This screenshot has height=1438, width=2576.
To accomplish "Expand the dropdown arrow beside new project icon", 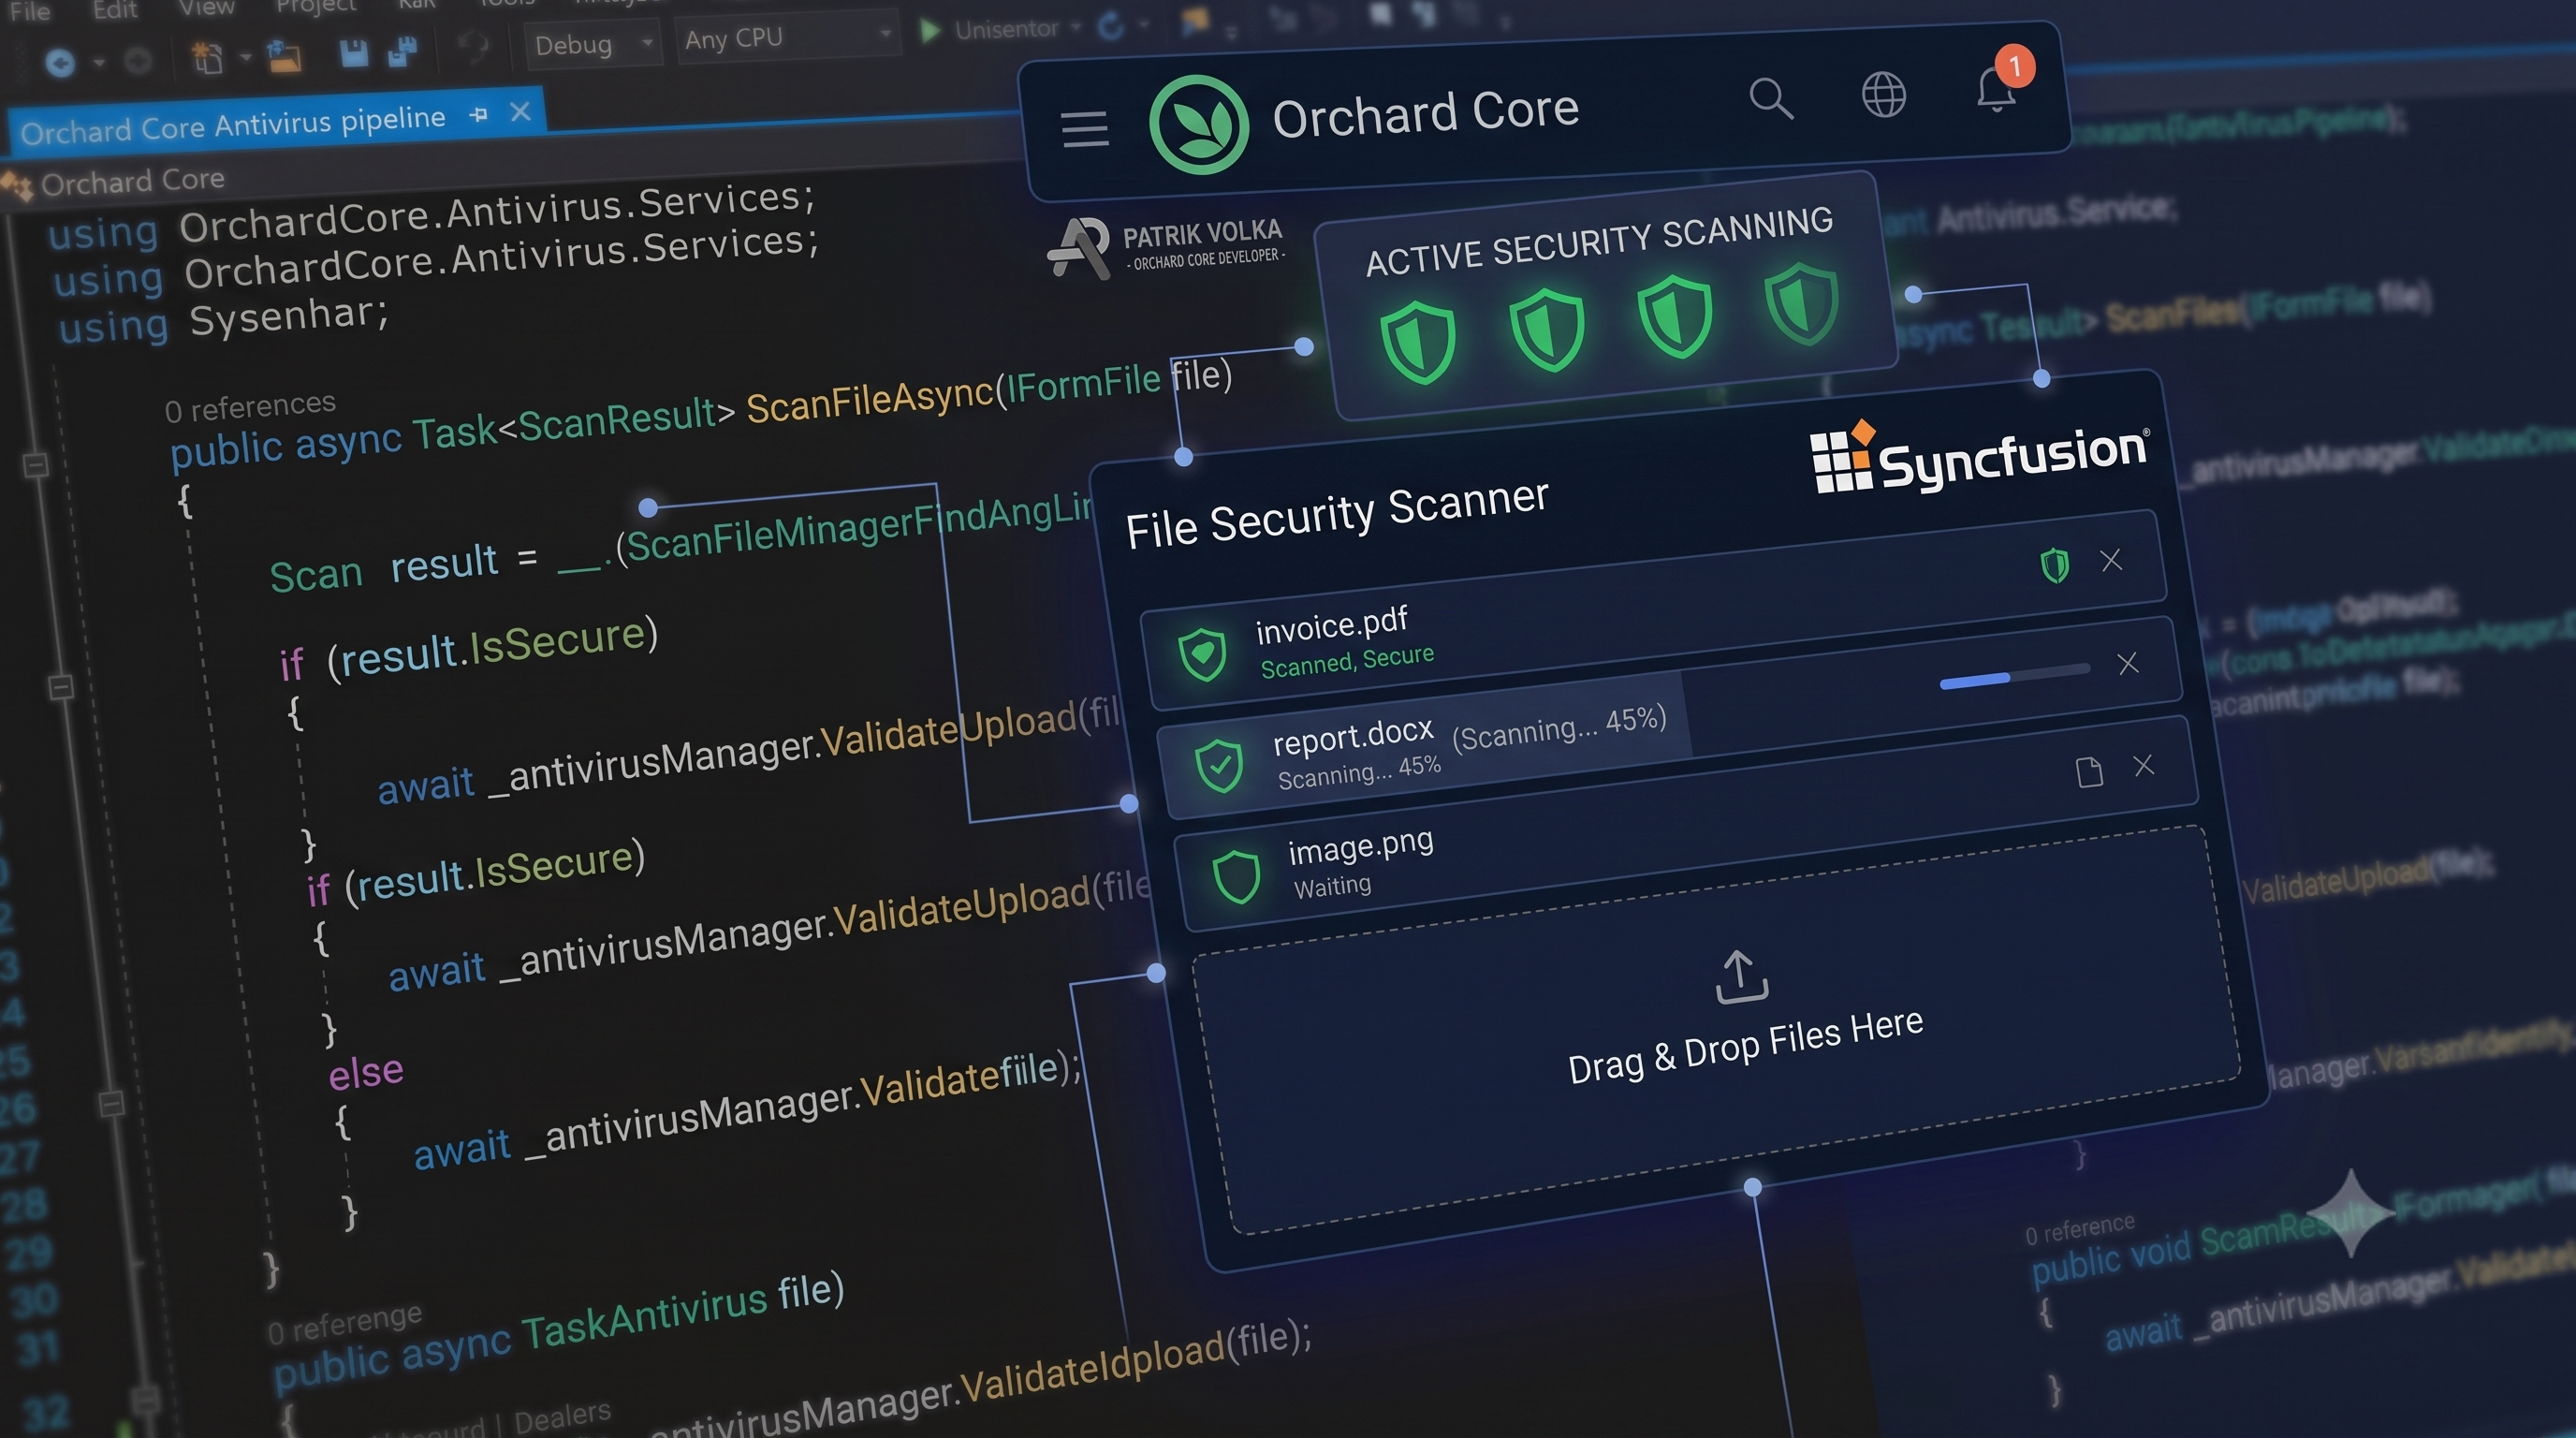I will [245, 57].
